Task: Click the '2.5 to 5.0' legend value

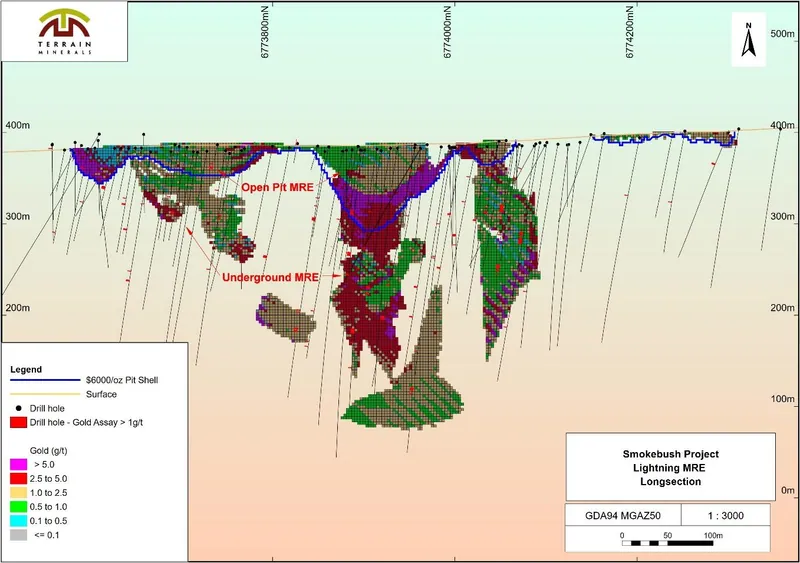Action: pyautogui.click(x=48, y=479)
